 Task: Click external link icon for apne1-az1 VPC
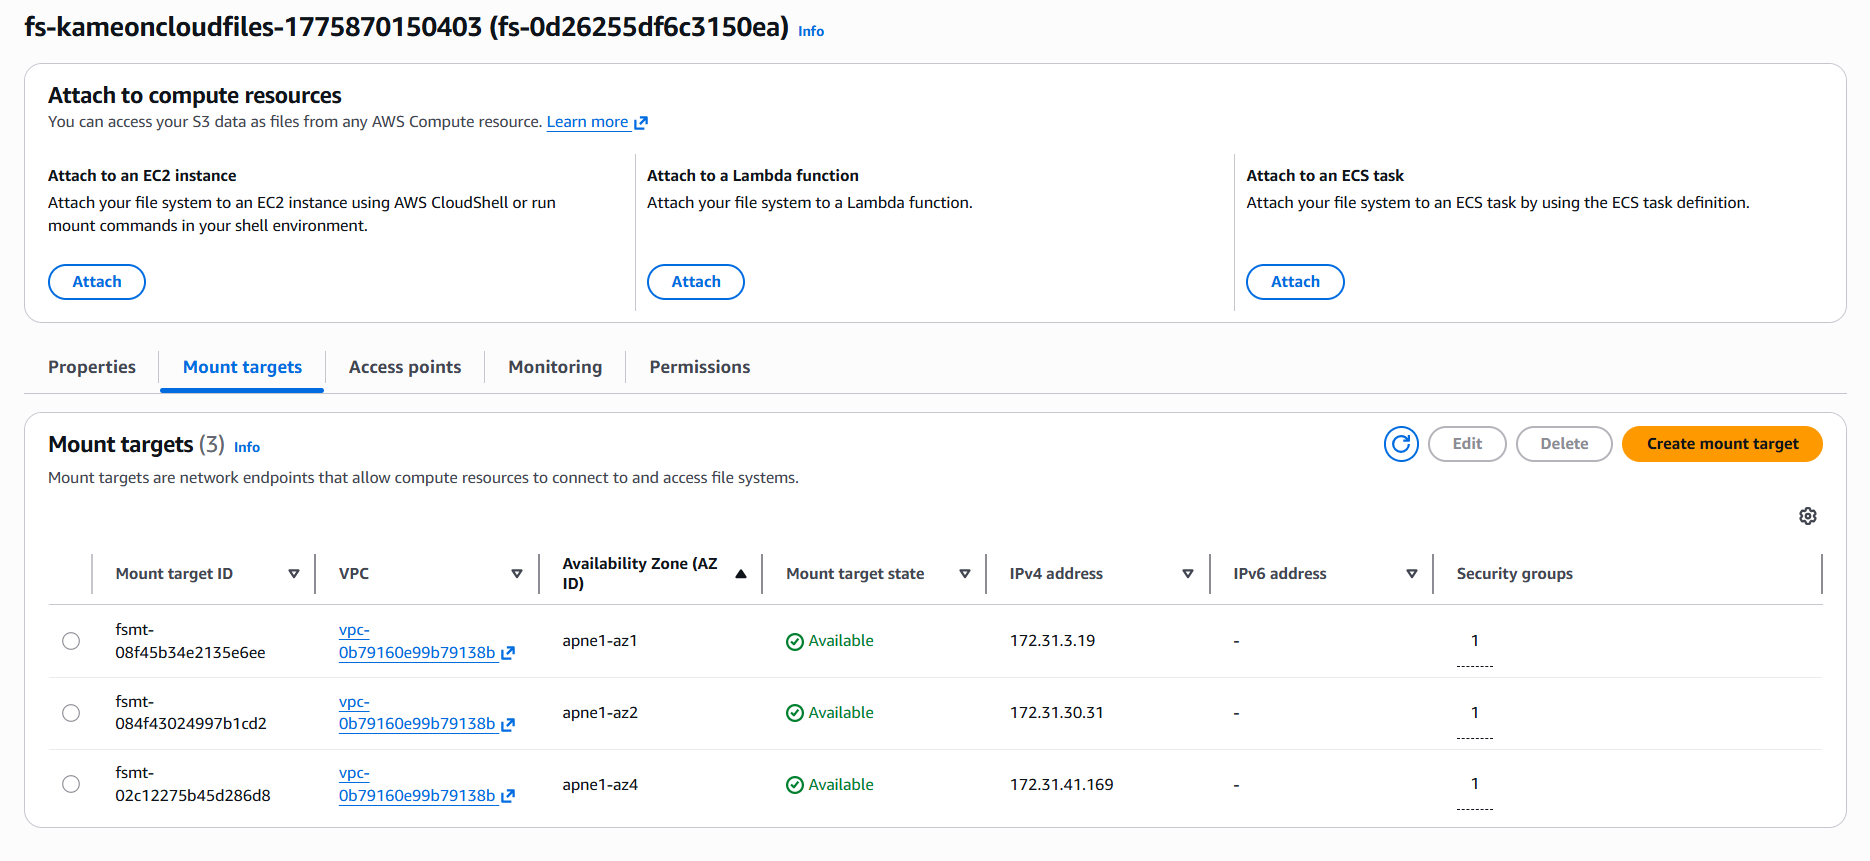[508, 653]
